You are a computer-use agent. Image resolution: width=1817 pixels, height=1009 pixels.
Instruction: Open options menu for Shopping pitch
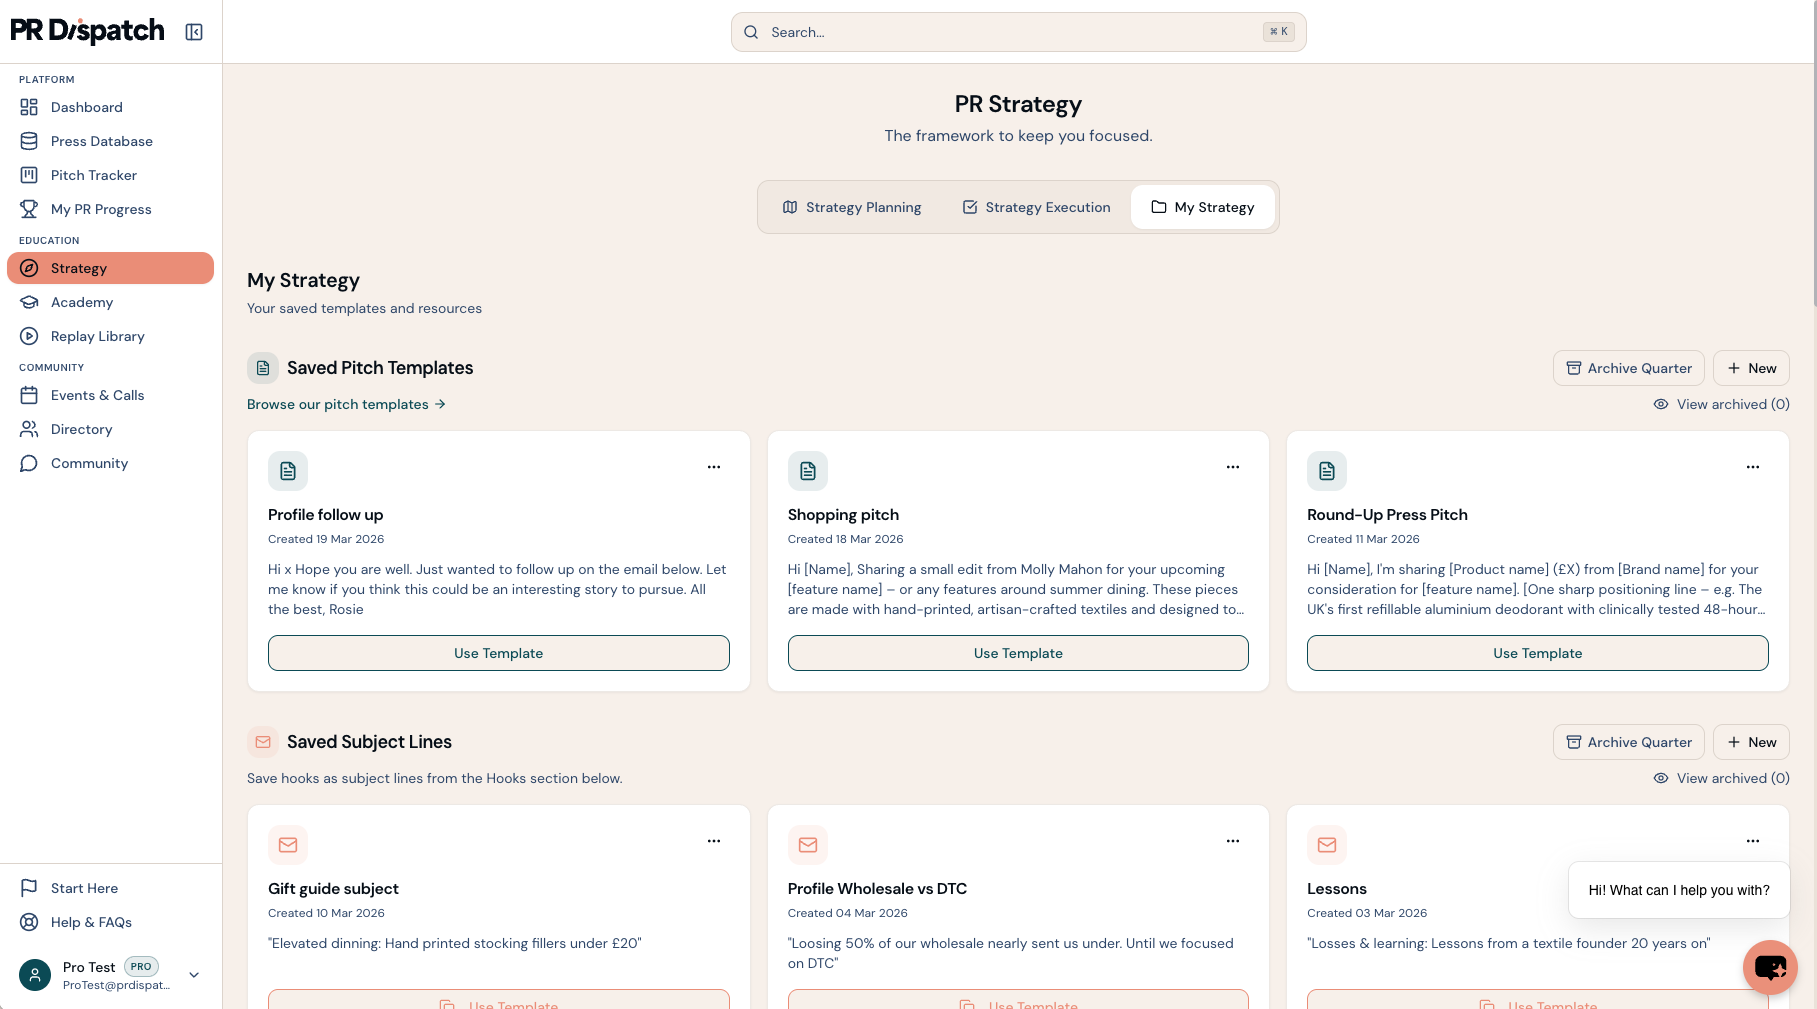point(1233,467)
